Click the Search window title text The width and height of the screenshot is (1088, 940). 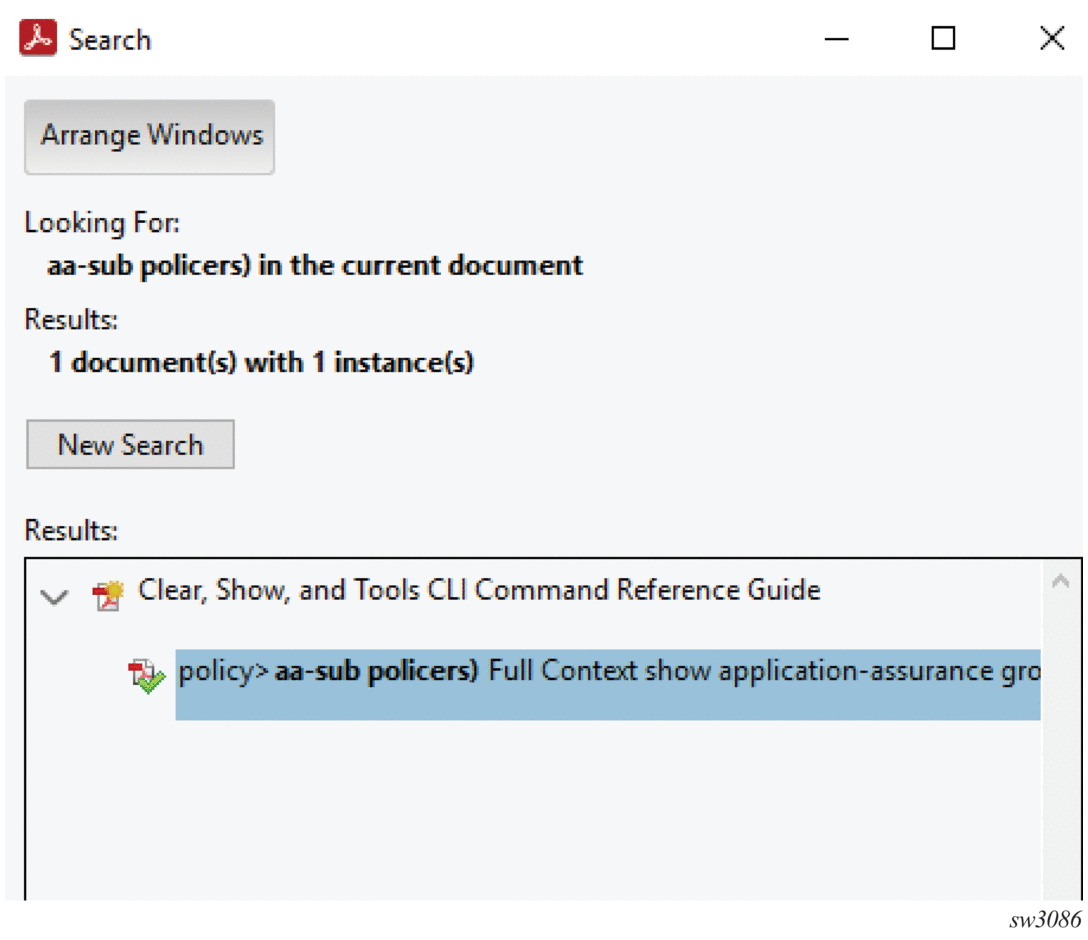tap(110, 40)
